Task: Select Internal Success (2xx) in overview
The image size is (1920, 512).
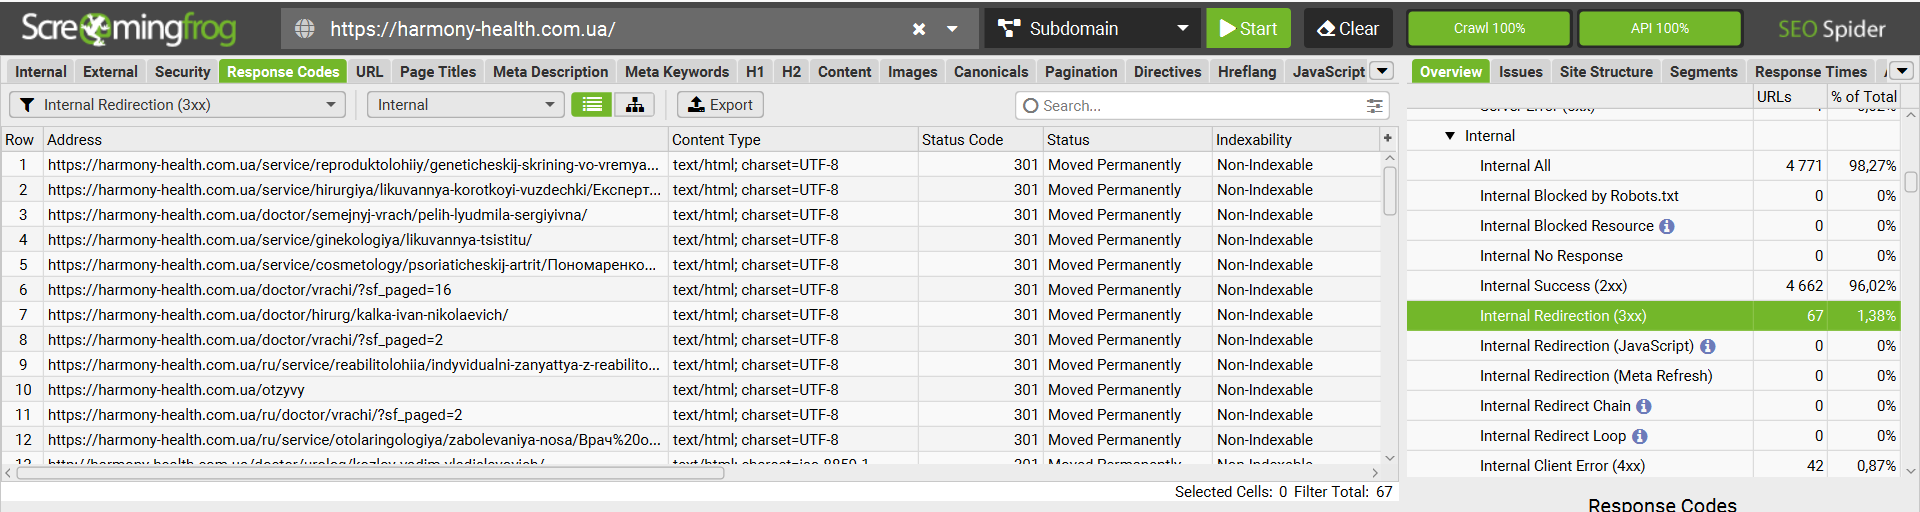Action: 1553,286
